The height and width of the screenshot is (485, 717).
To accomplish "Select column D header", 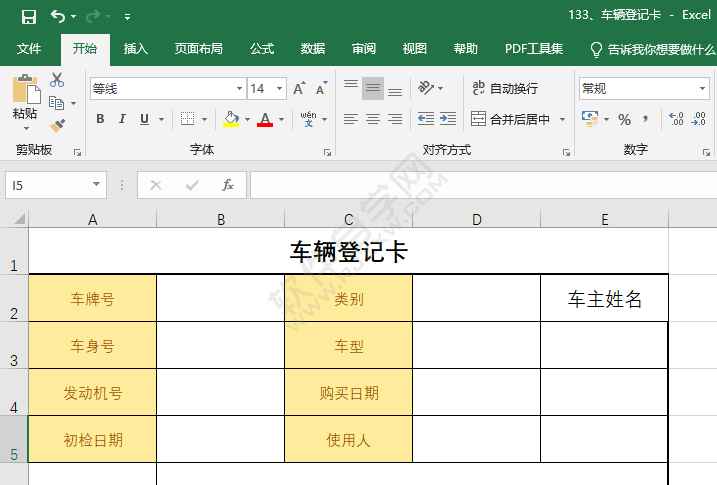I will (x=476, y=219).
